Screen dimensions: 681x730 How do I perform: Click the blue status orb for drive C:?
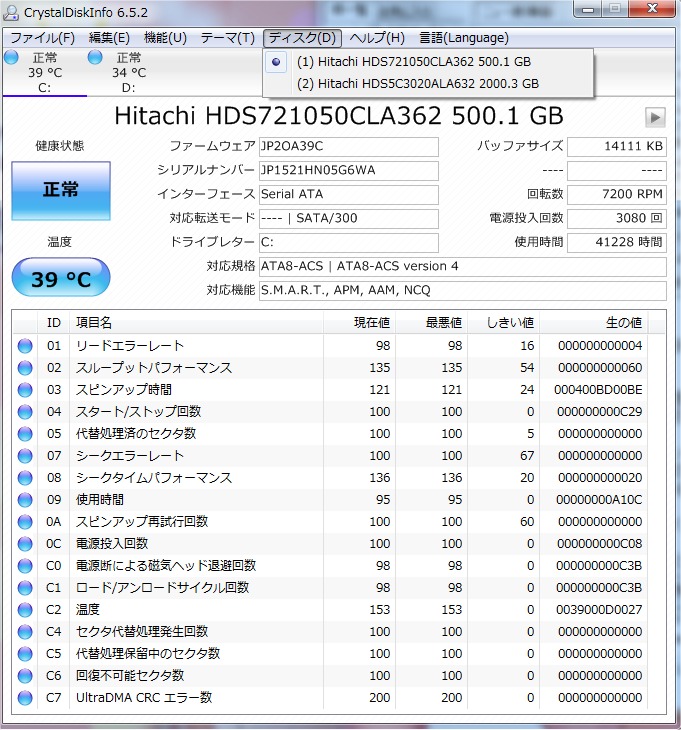pyautogui.click(x=11, y=57)
